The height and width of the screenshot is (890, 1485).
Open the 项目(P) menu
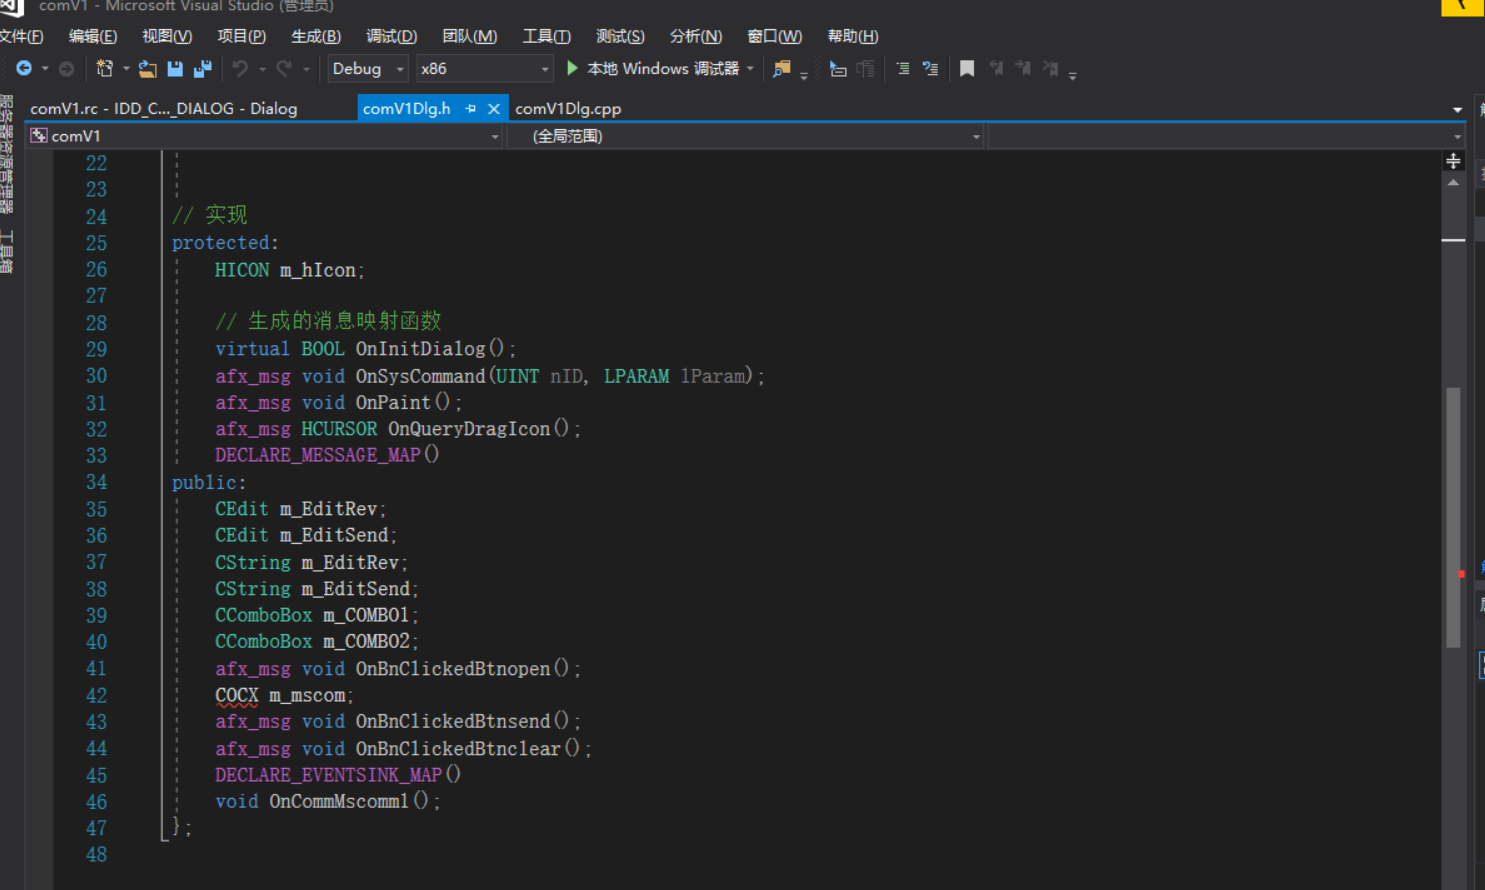click(242, 37)
